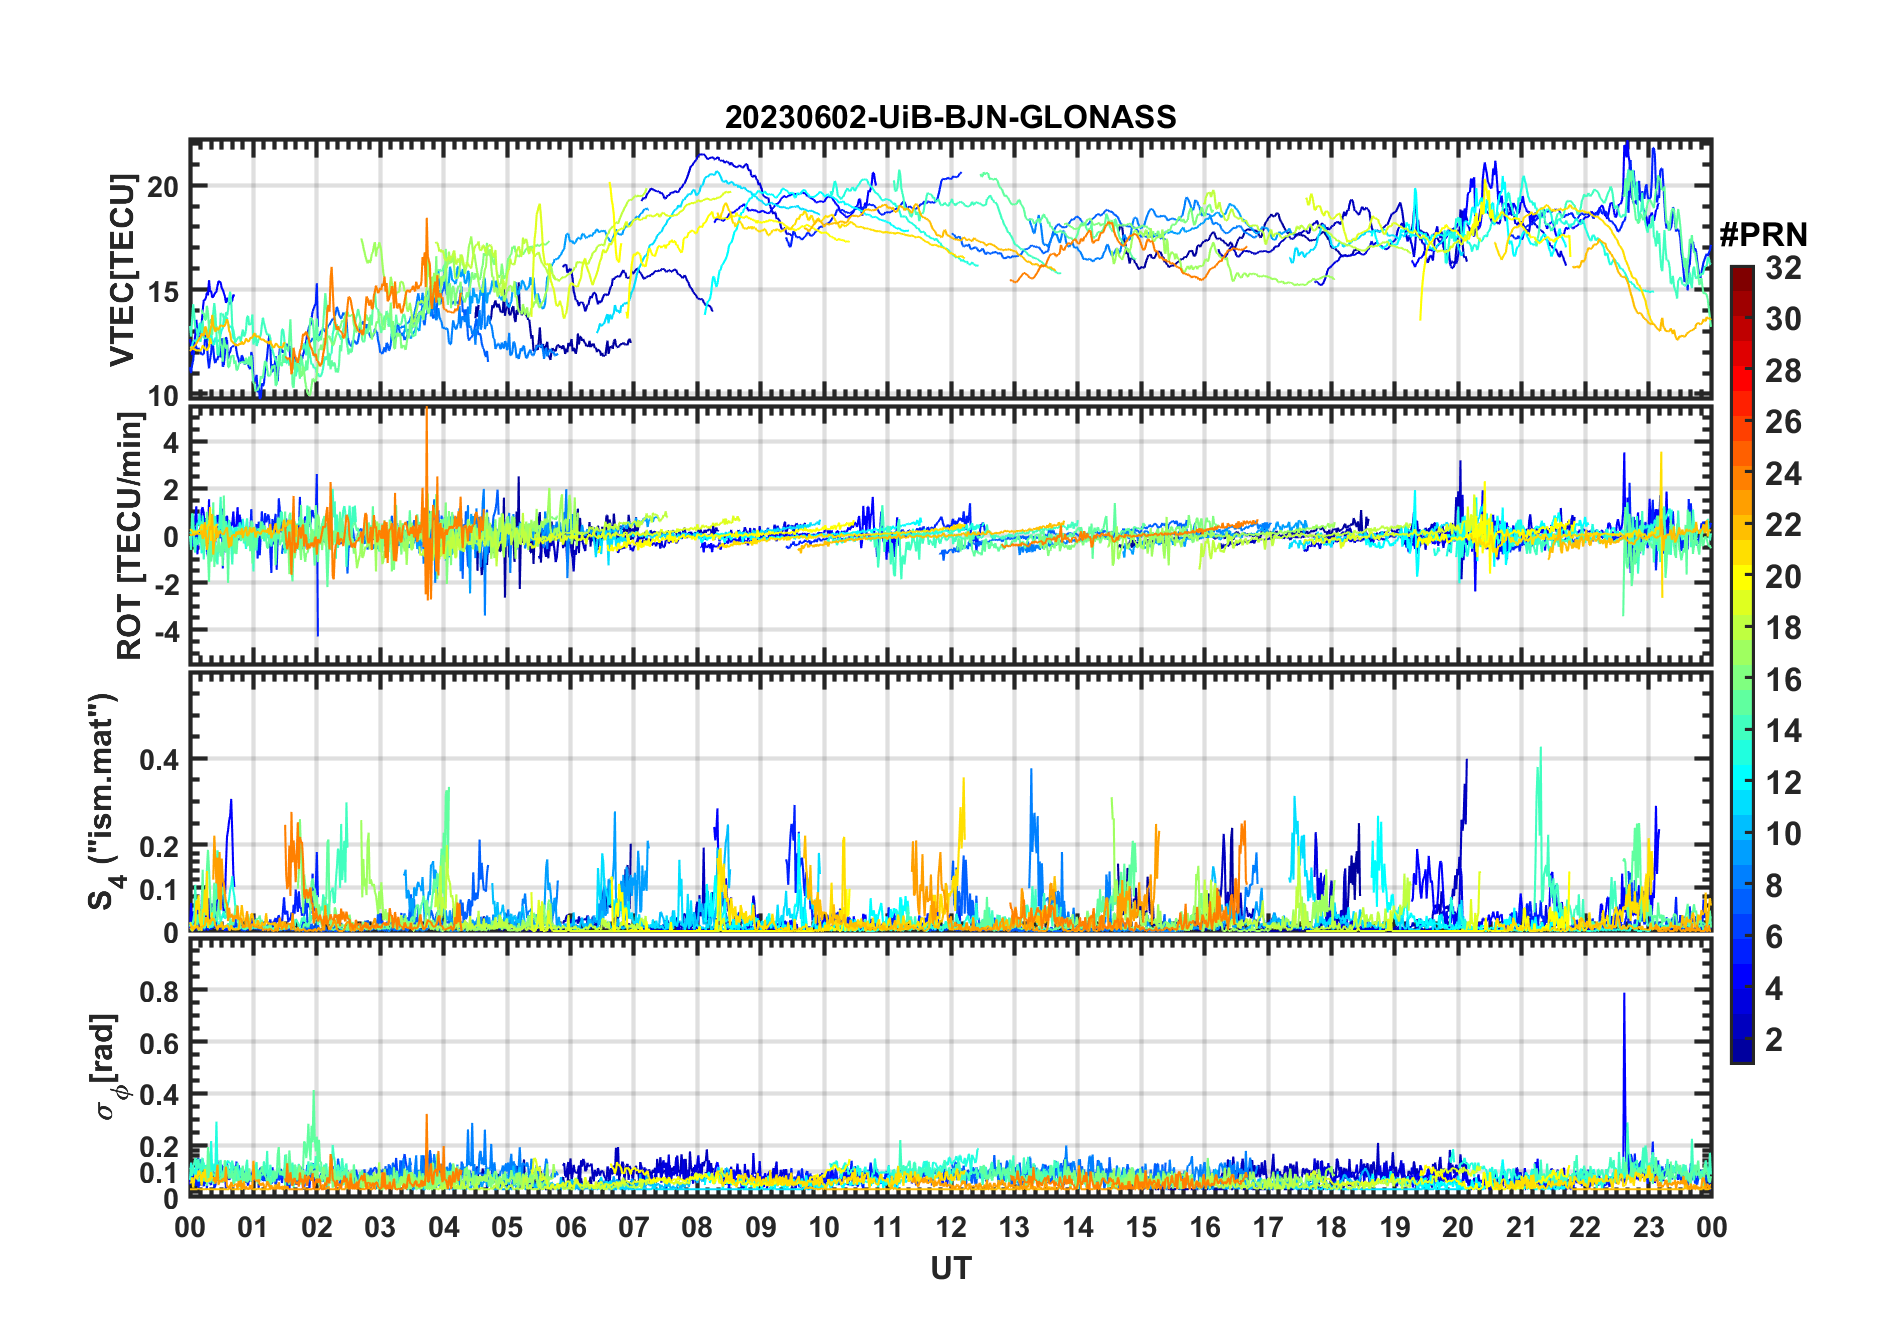Click the 23 hour tick on the UT axis
The image size is (1902, 1330).
coord(1648,1227)
